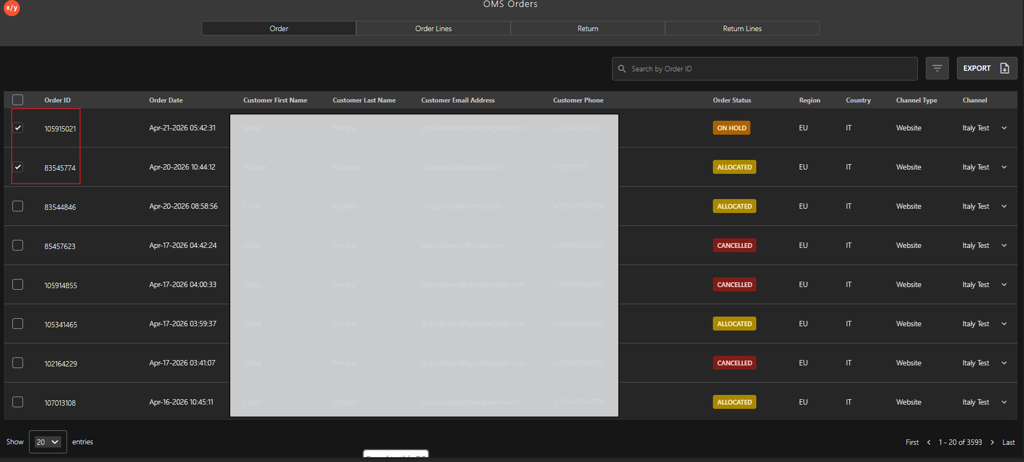Click order ID 105915021 text
1024x462 pixels.
click(60, 129)
